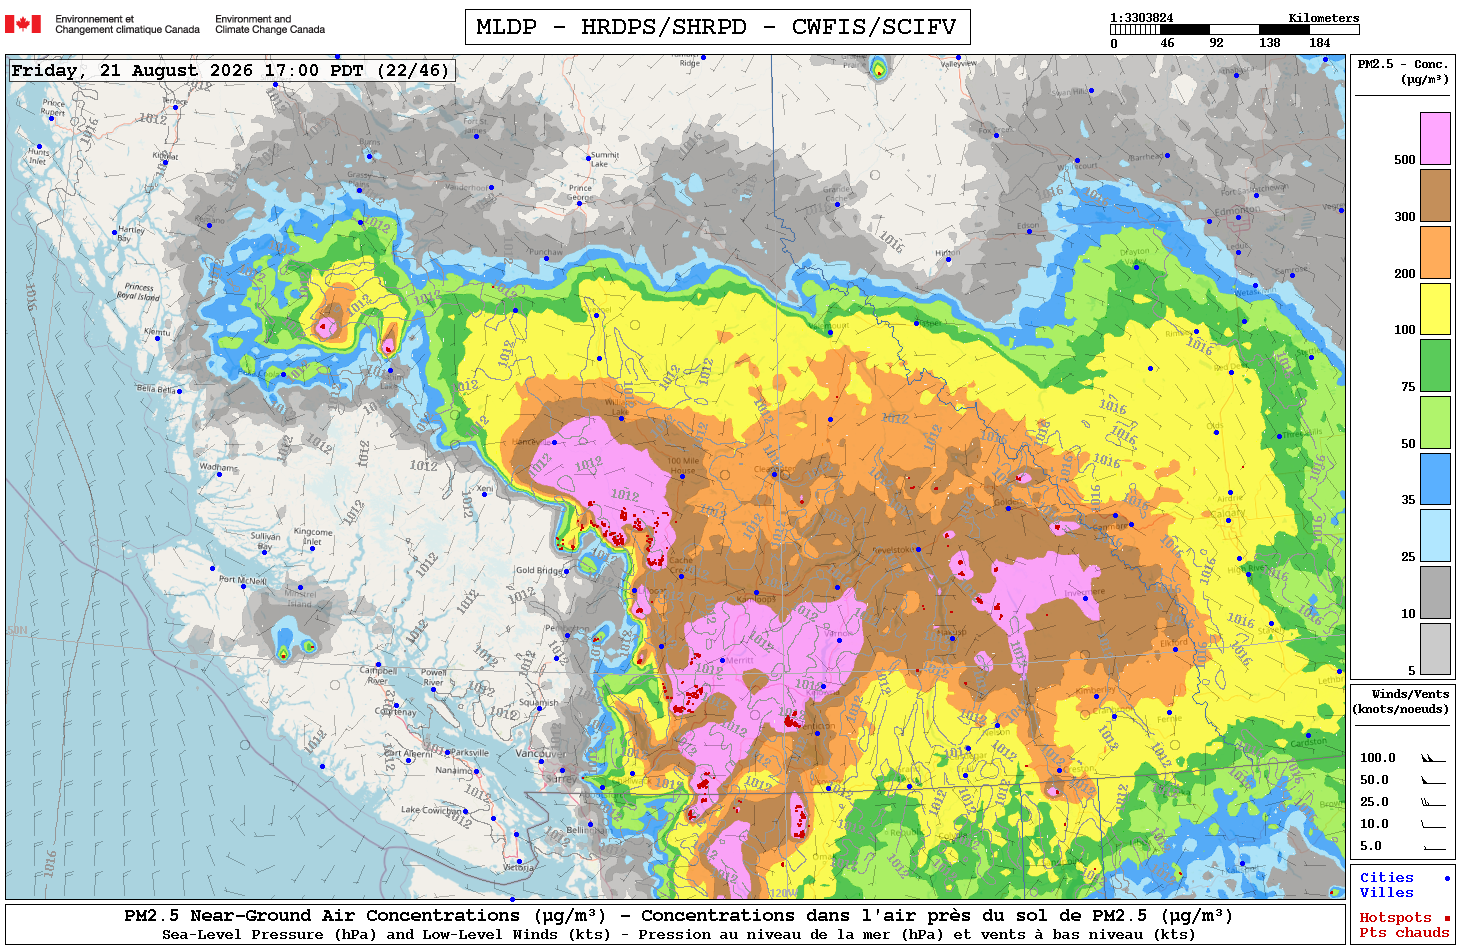
Task: Select the pink 500+ concentration swatch
Action: (x=1435, y=138)
